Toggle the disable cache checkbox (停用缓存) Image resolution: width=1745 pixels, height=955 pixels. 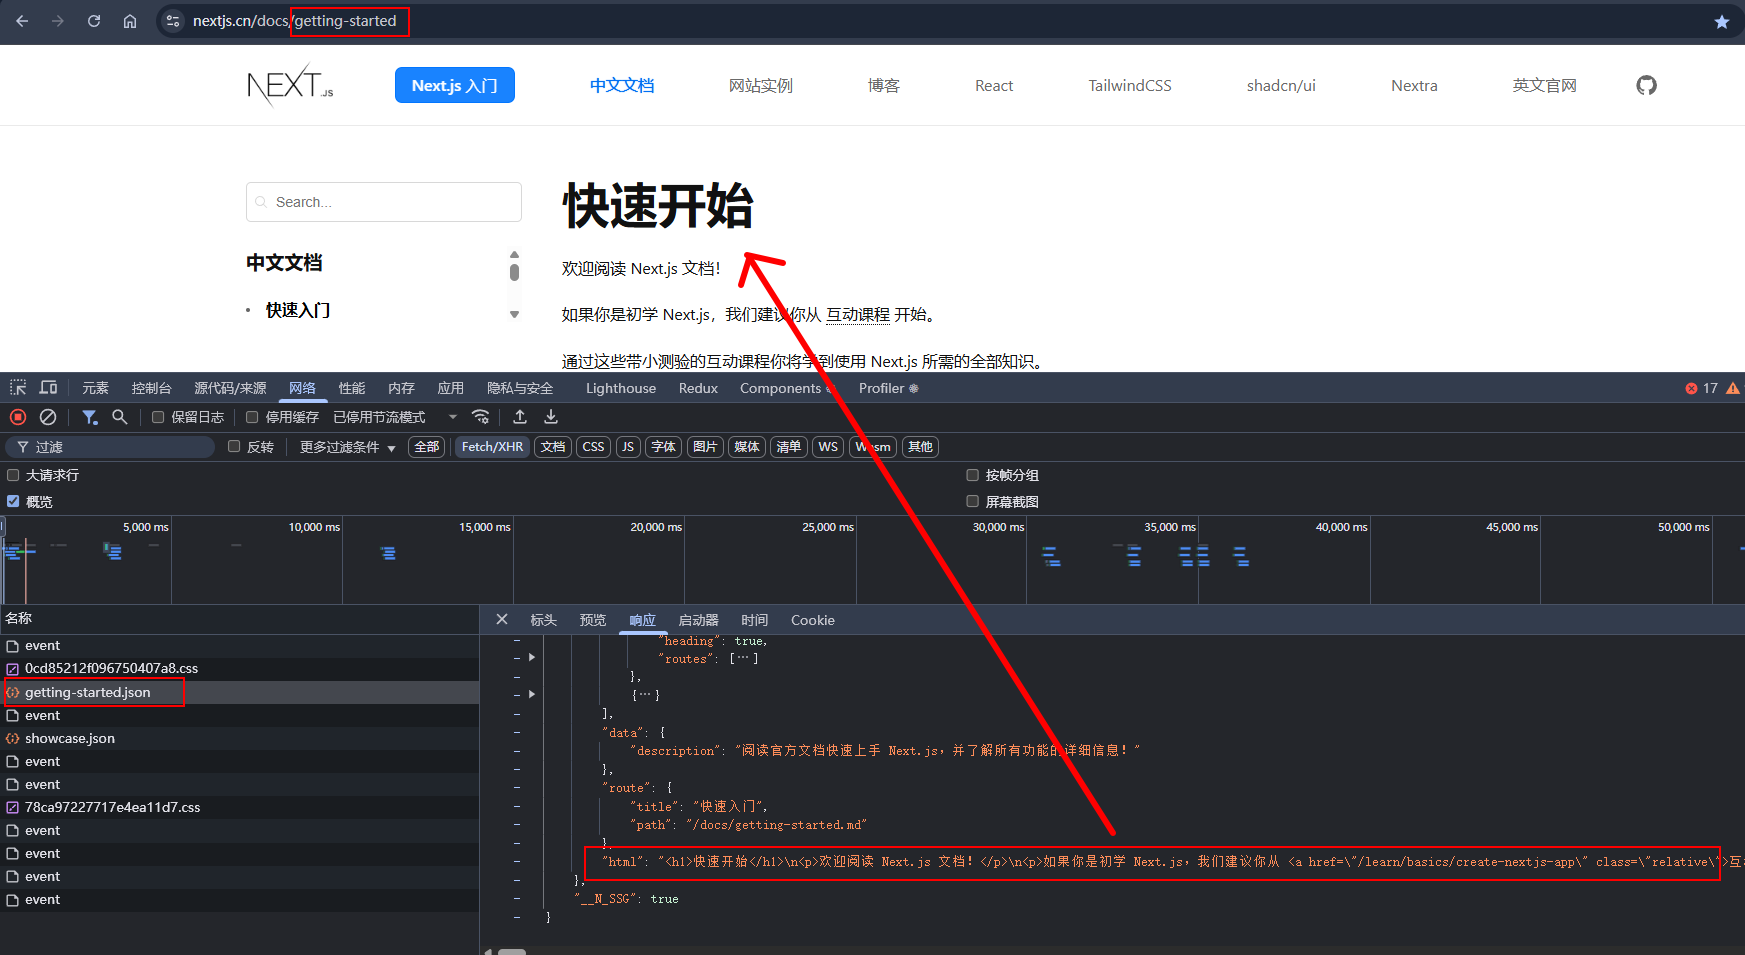[x=252, y=417]
